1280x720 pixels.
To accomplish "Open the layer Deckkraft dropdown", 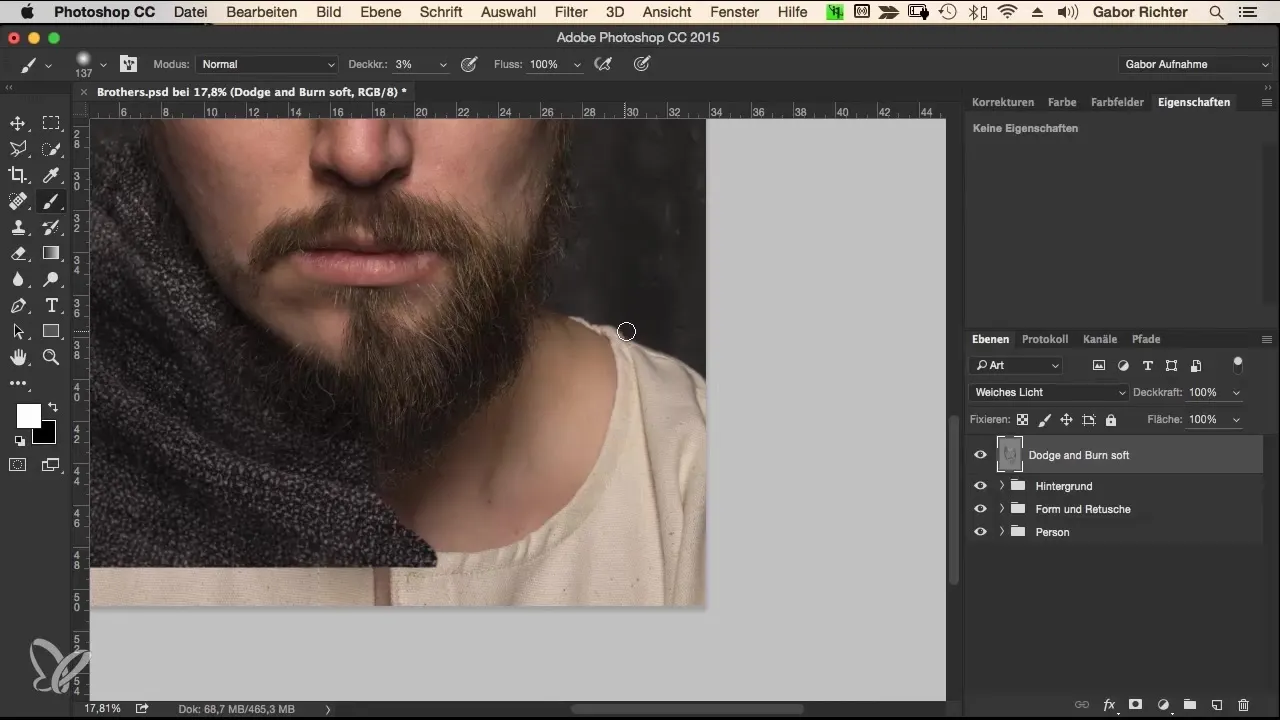I will pos(1237,393).
